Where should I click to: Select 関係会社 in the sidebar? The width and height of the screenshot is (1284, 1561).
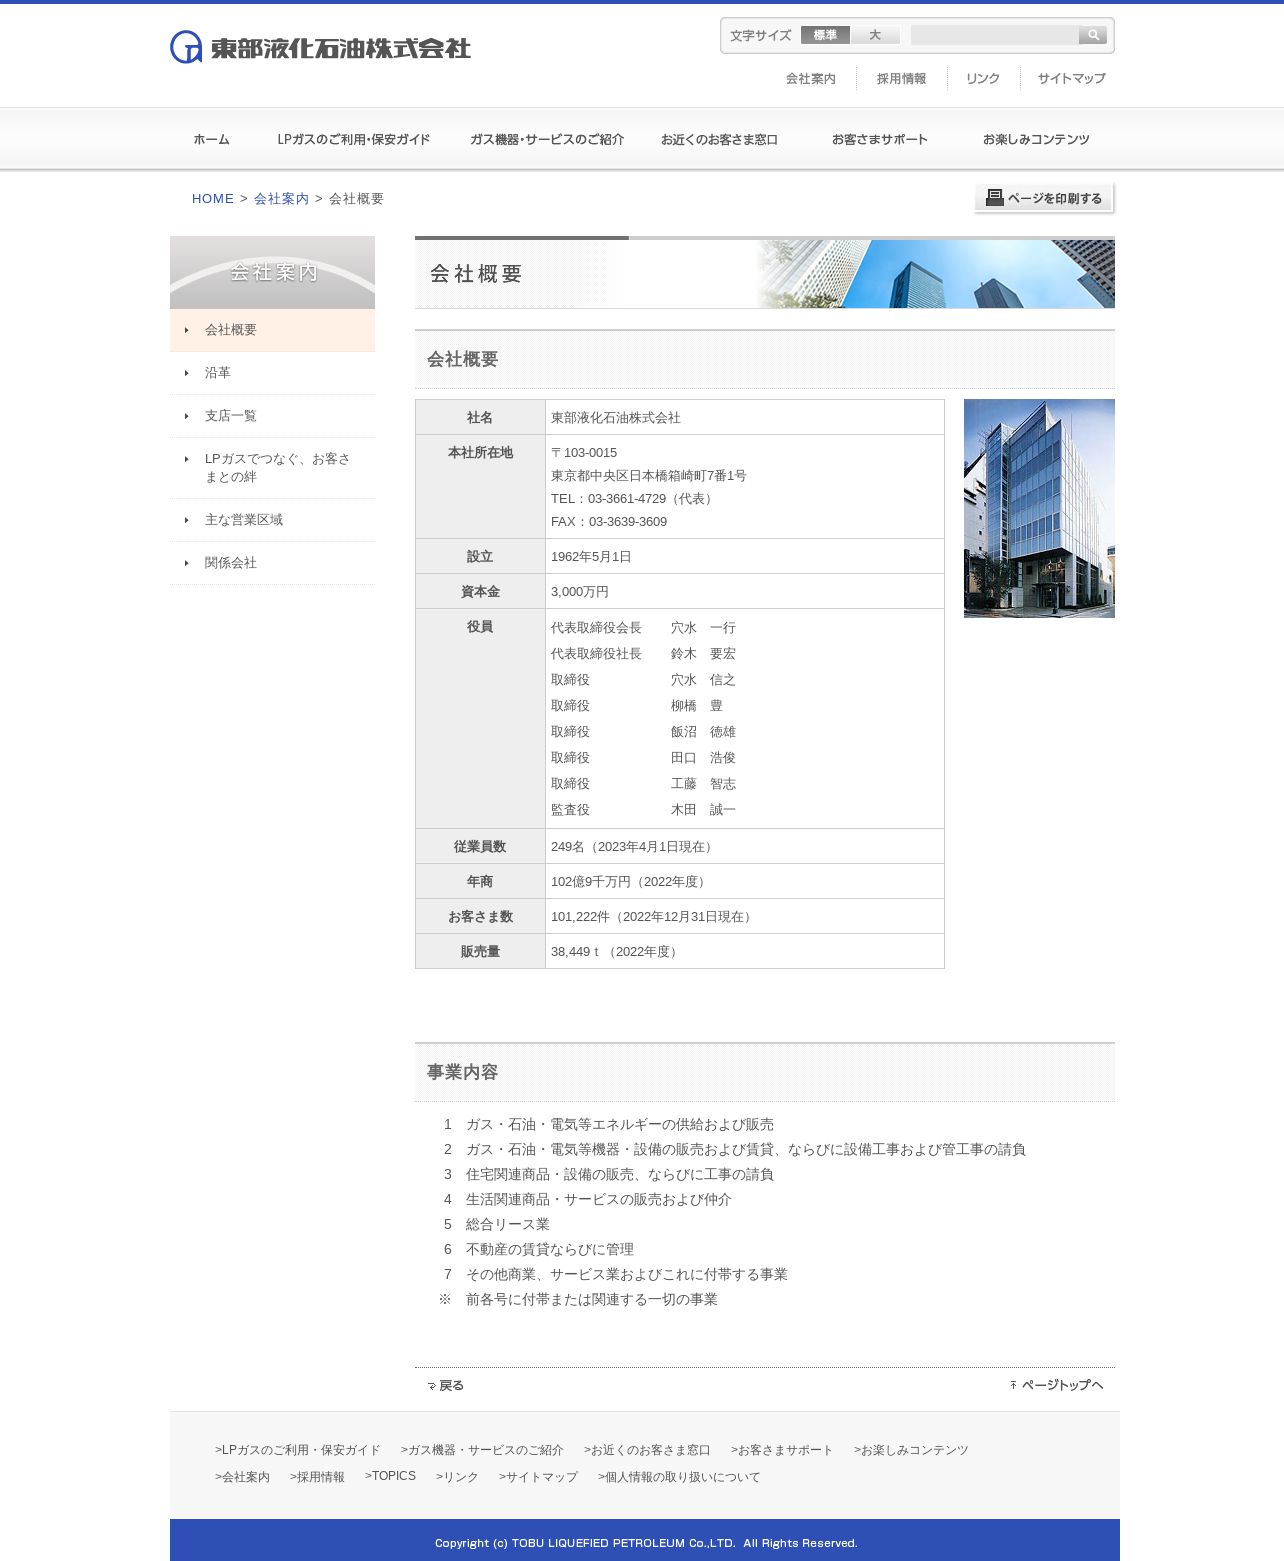pyautogui.click(x=272, y=563)
